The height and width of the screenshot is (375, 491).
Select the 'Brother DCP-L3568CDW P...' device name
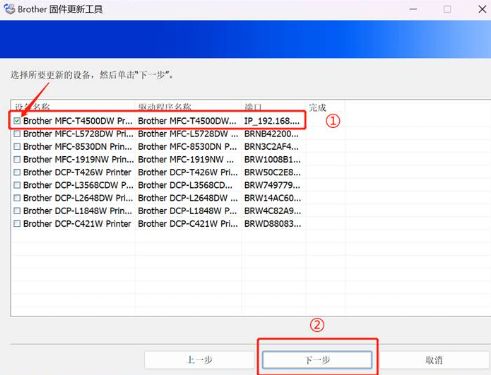pos(78,185)
